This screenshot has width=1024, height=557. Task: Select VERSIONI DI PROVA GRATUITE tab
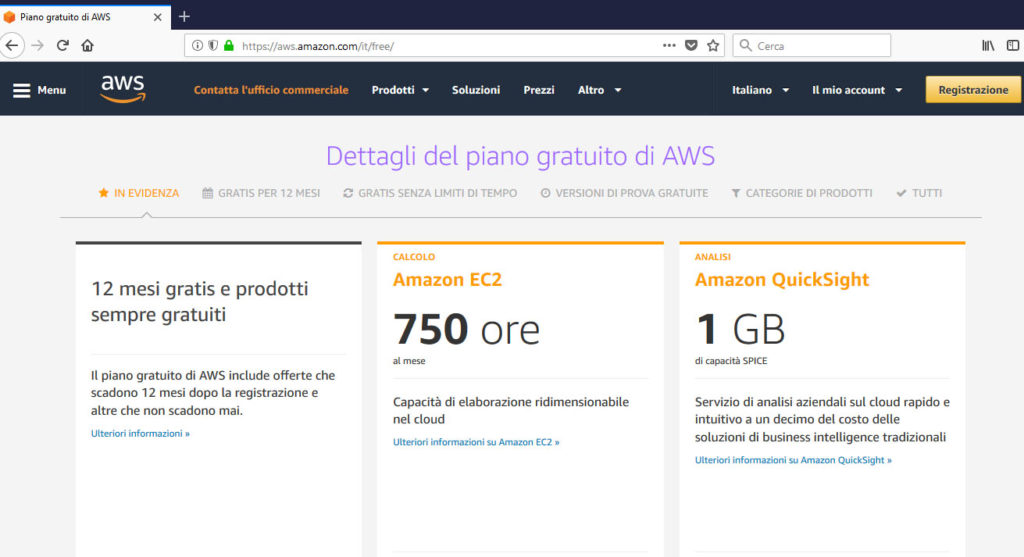point(624,193)
